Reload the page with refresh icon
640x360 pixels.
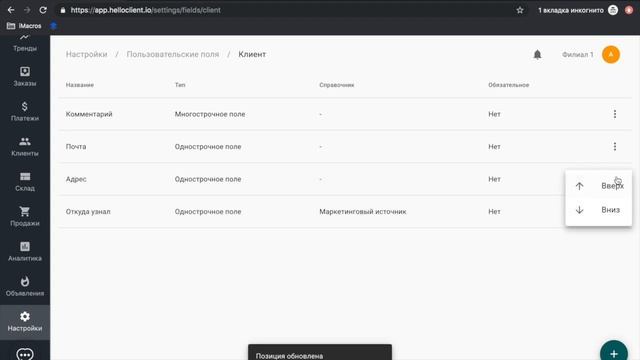coord(43,10)
